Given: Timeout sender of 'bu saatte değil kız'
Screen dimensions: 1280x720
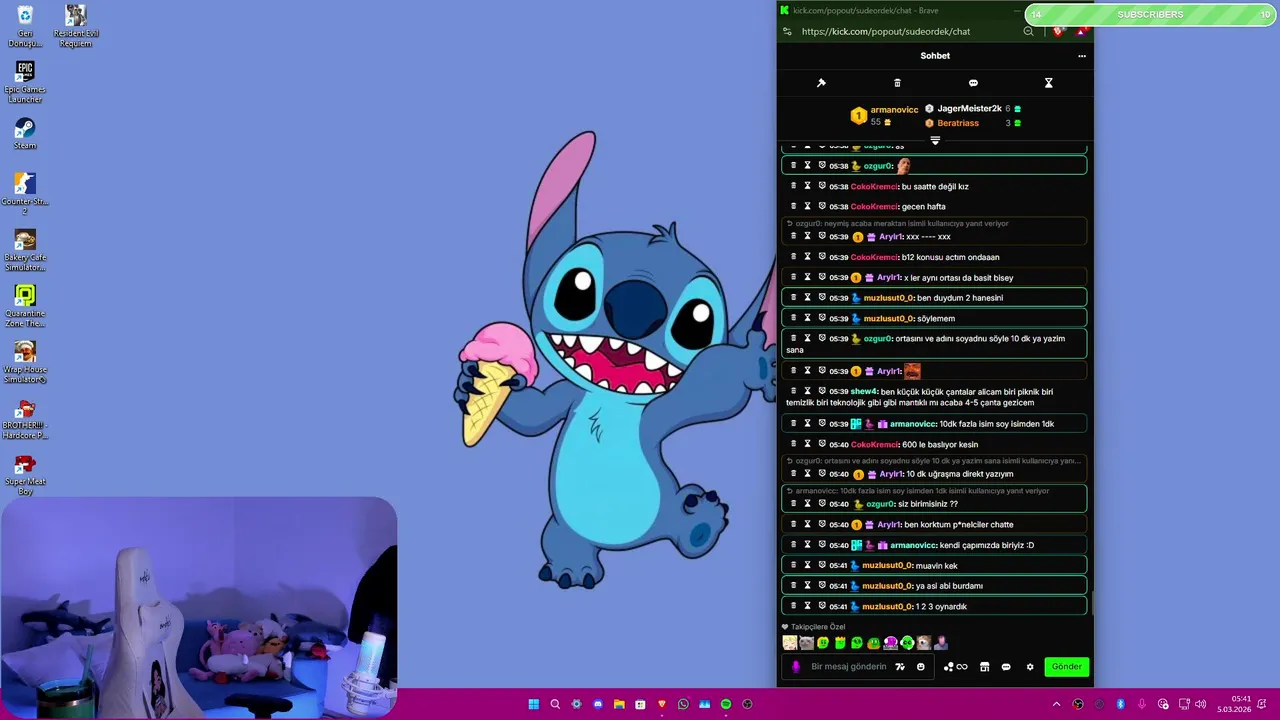Looking at the screenshot, I should [x=808, y=186].
